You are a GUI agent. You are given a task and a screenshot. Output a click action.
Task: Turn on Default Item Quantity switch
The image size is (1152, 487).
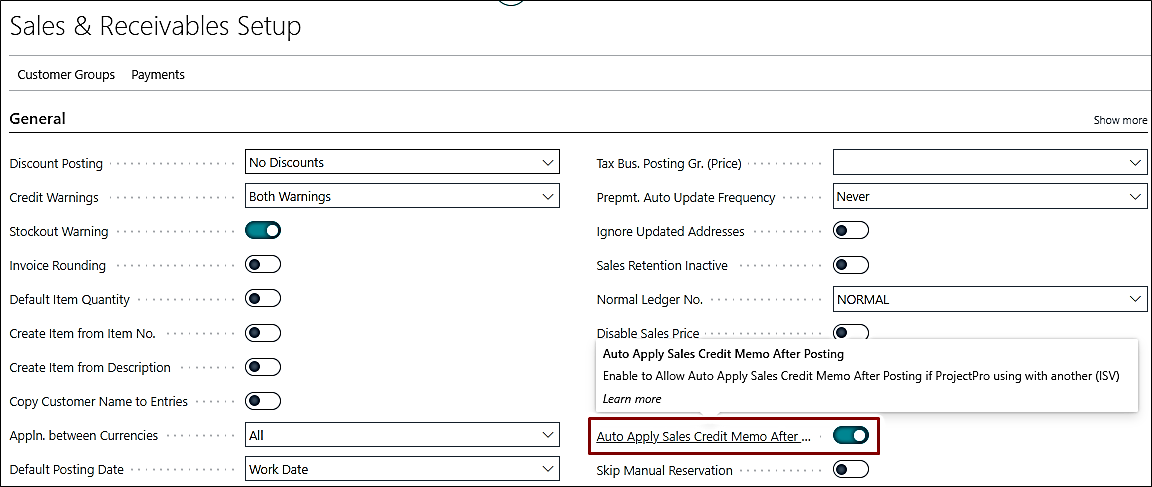[263, 299]
